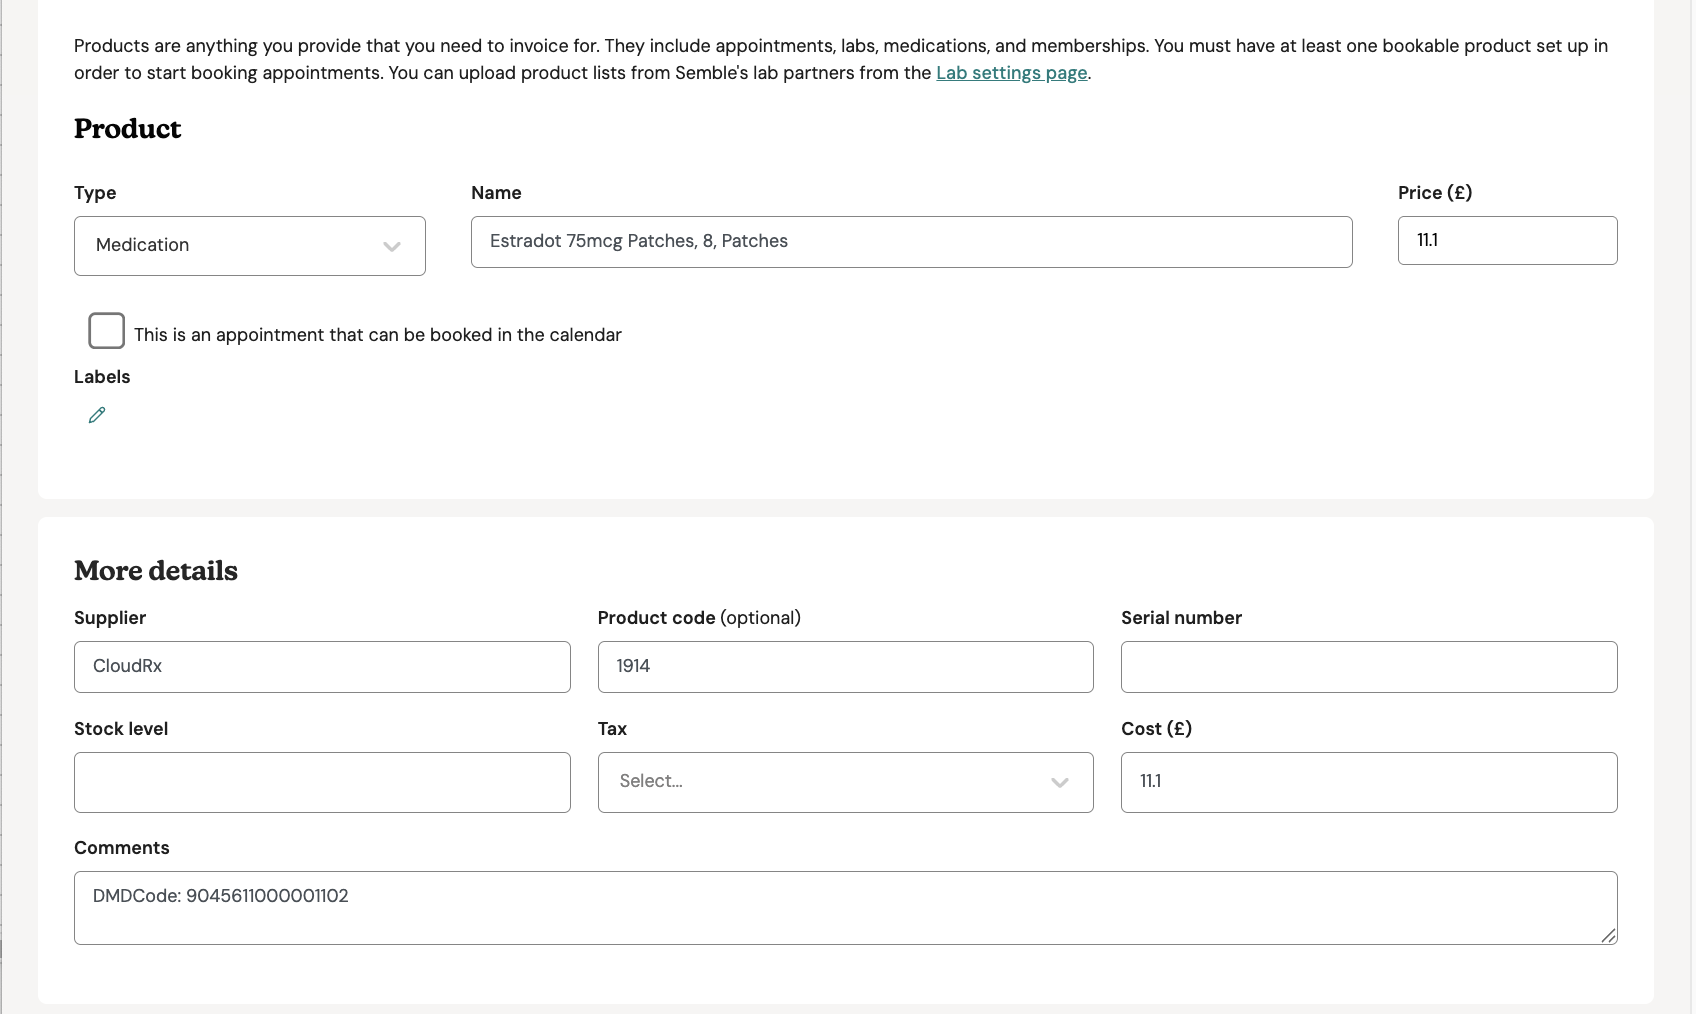Enable the bookable appointment checkbox
This screenshot has height=1014, width=1696.
pos(107,331)
